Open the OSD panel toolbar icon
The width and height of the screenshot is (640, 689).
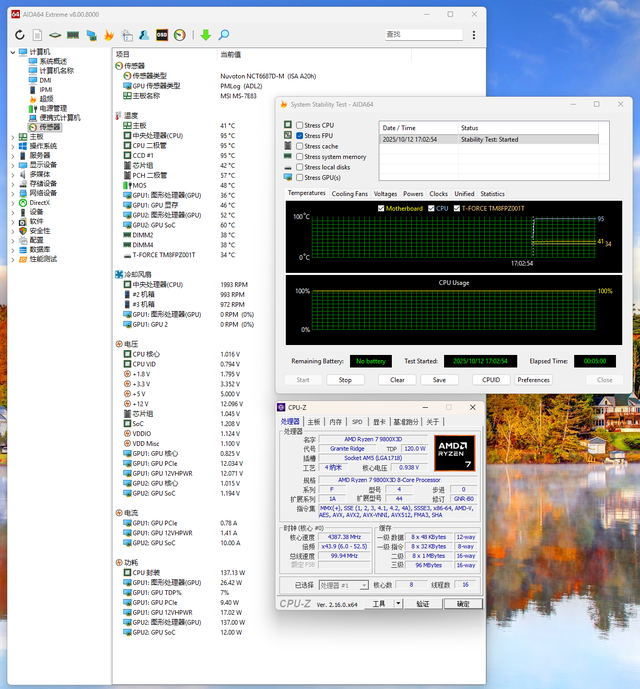[161, 35]
